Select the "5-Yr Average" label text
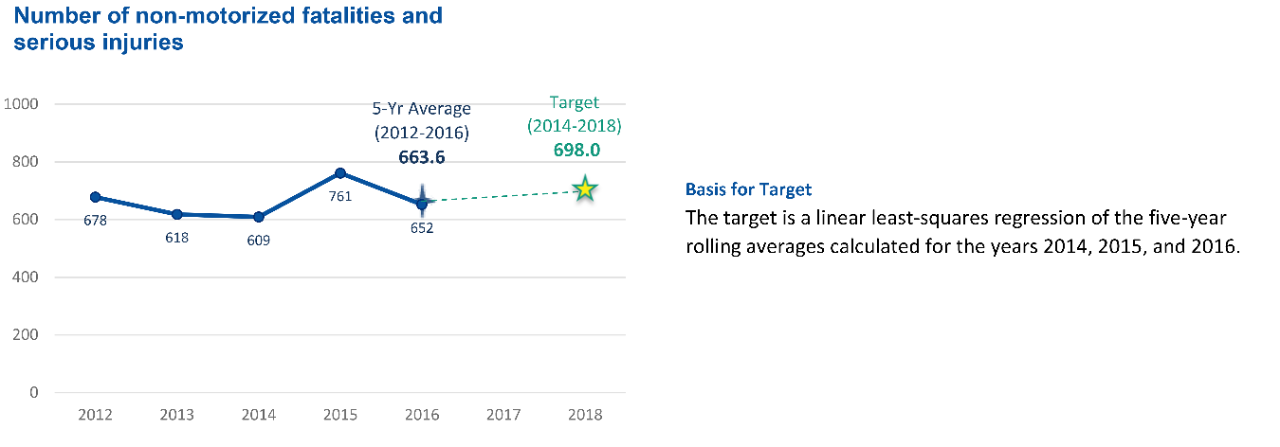 click(421, 109)
